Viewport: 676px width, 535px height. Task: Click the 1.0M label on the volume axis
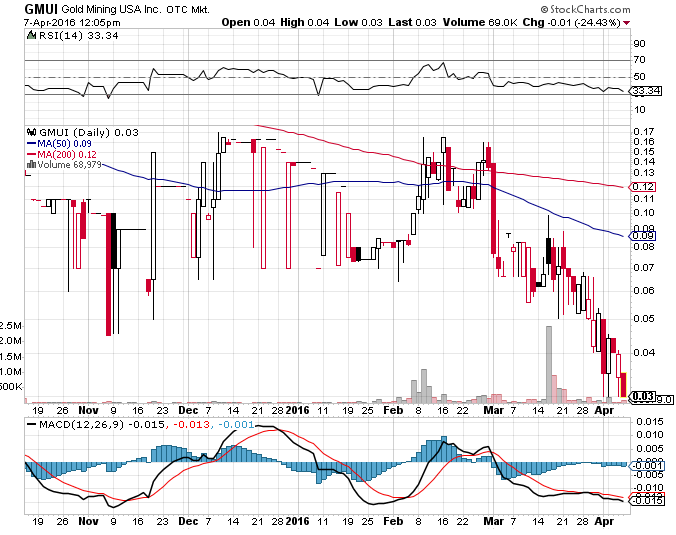coord(11,372)
